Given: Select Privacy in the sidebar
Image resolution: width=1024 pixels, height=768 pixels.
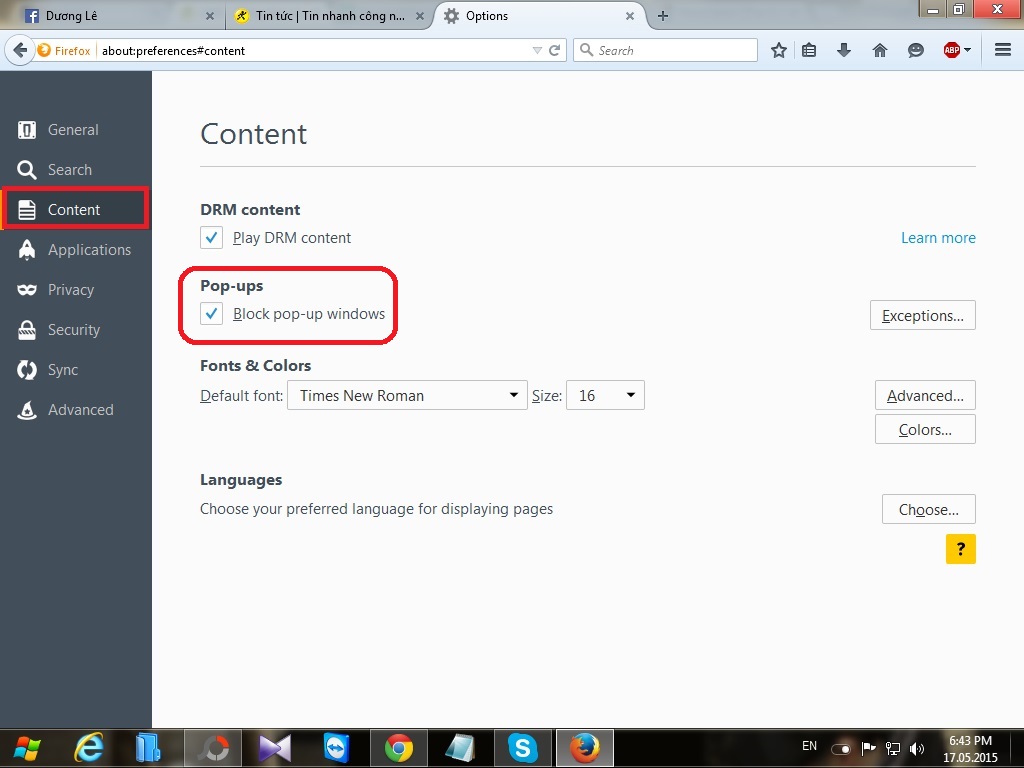Looking at the screenshot, I should pos(70,290).
